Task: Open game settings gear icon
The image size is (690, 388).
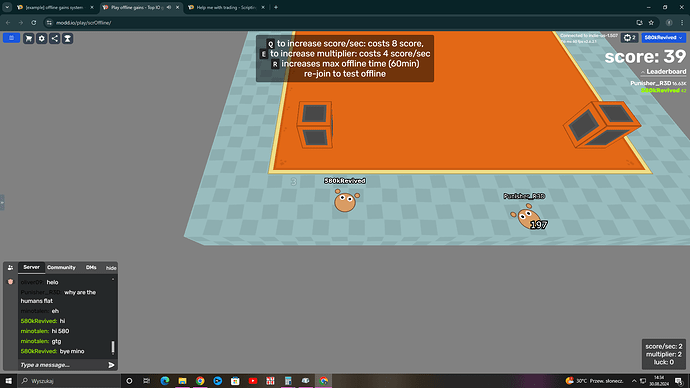Action: [x=41, y=39]
